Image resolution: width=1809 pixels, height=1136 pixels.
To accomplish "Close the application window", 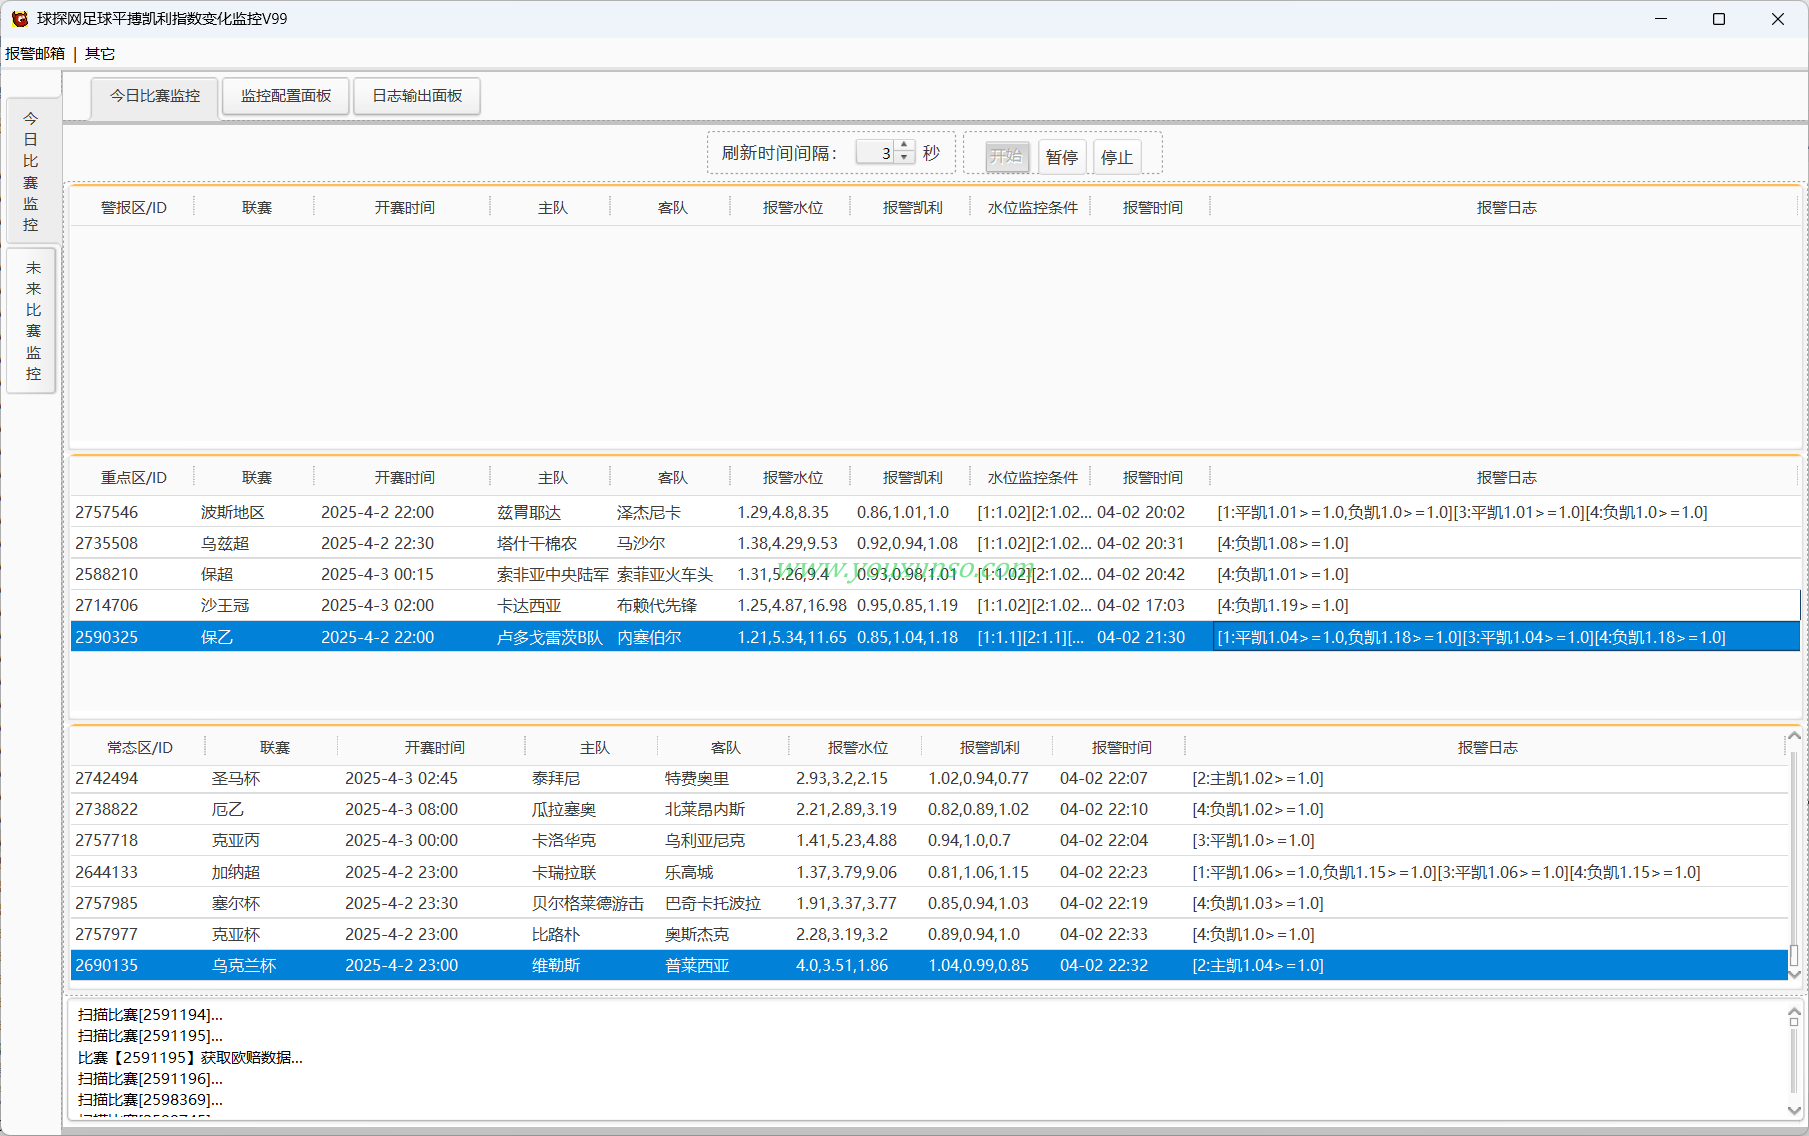I will [x=1777, y=19].
